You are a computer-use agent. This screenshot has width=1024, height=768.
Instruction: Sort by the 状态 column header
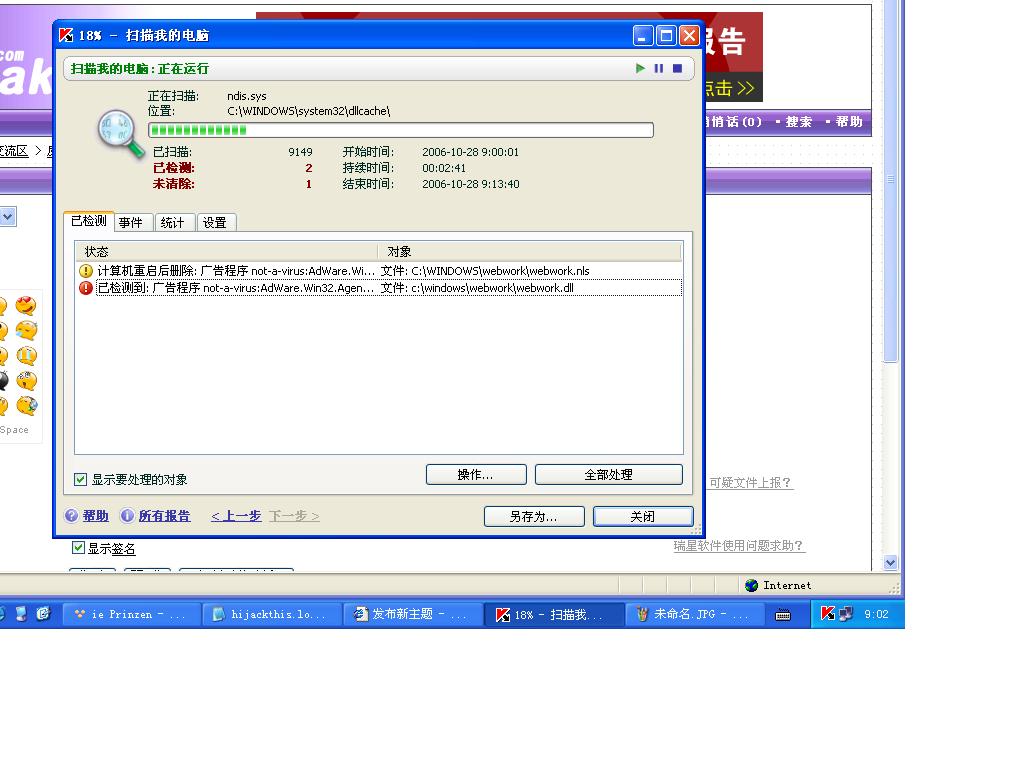[226, 251]
